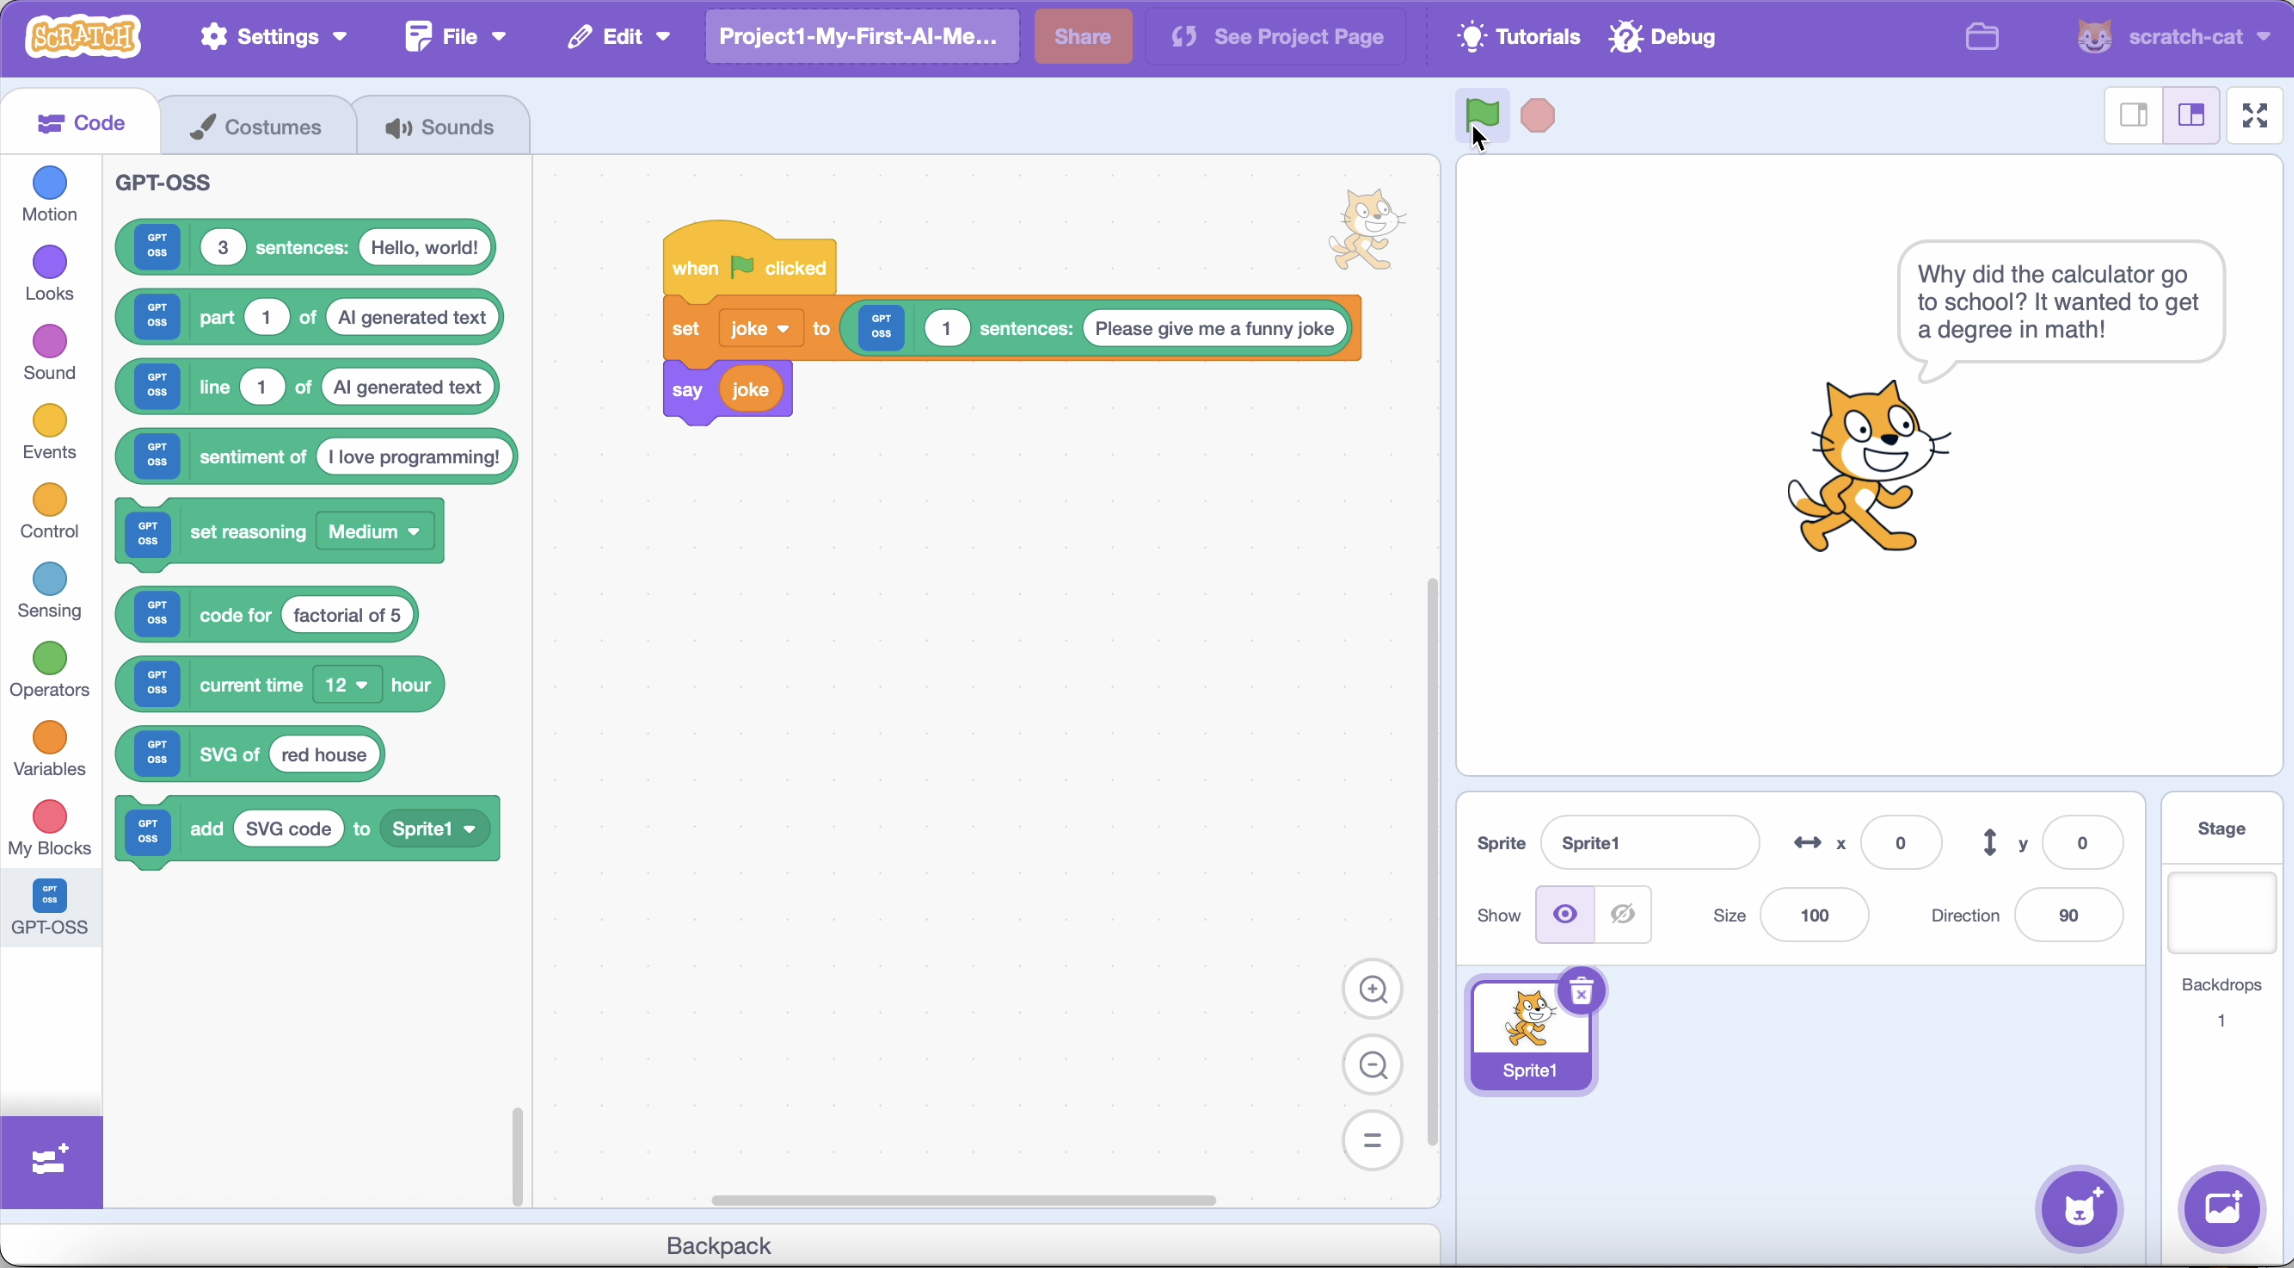Show sprite using the eye icon
This screenshot has width=2294, height=1268.
coord(1565,914)
